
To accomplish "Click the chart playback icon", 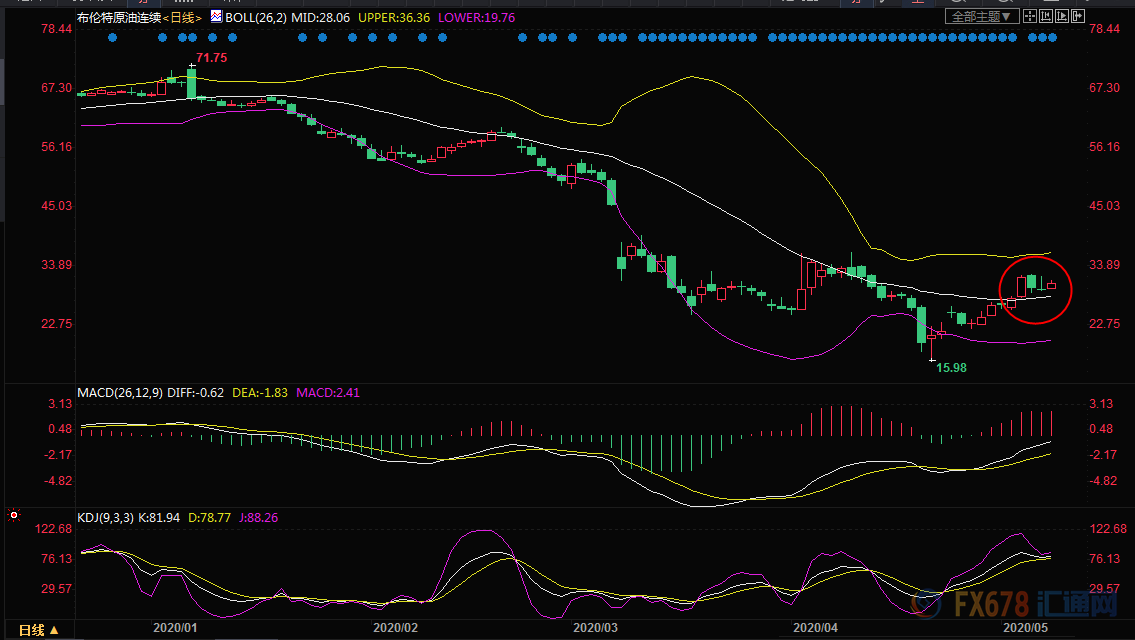I will [x=1062, y=16].
